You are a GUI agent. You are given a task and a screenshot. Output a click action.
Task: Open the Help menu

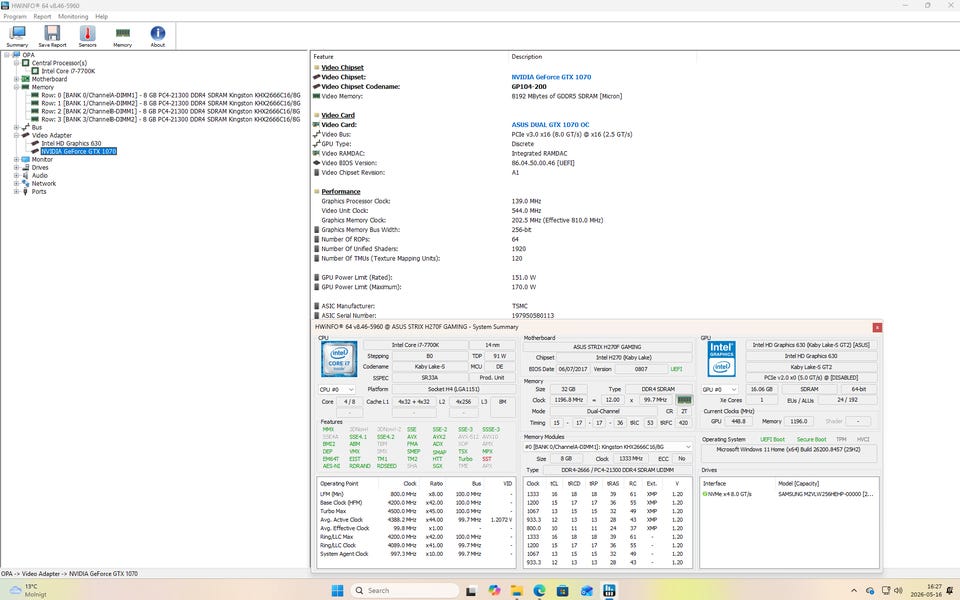click(x=102, y=17)
